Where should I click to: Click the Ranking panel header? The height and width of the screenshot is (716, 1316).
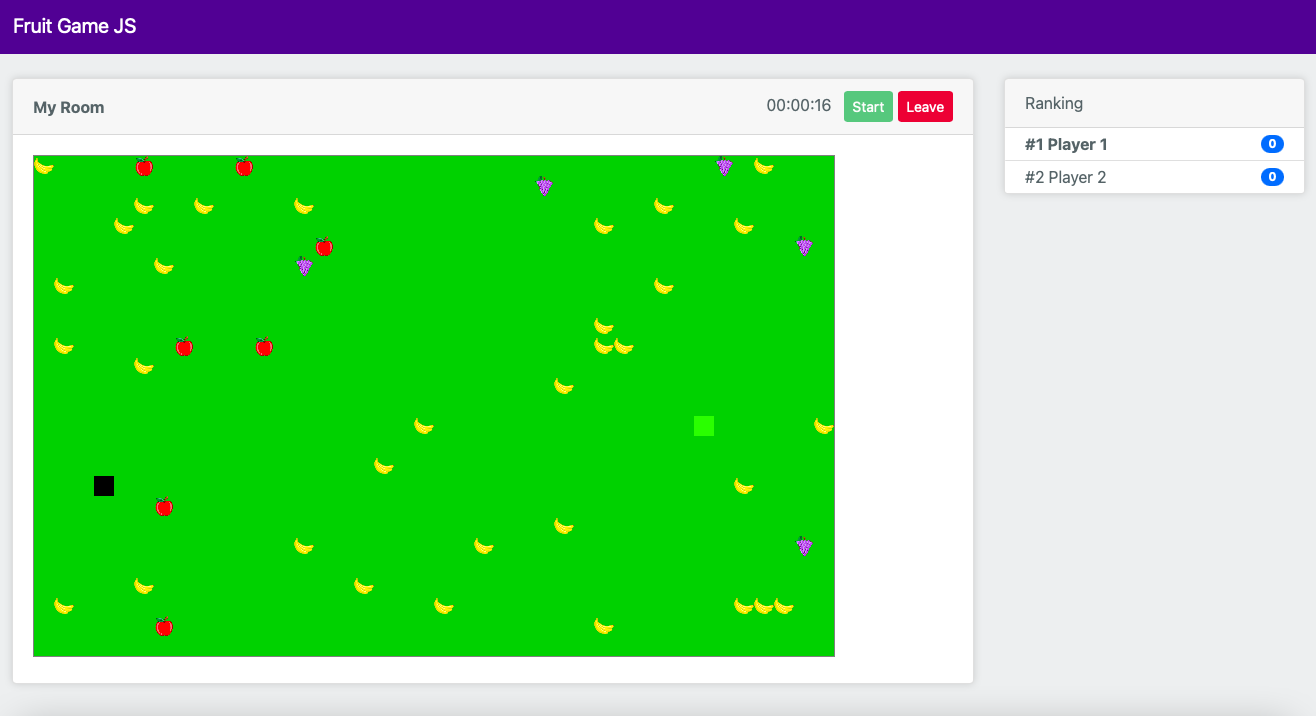[x=1154, y=103]
